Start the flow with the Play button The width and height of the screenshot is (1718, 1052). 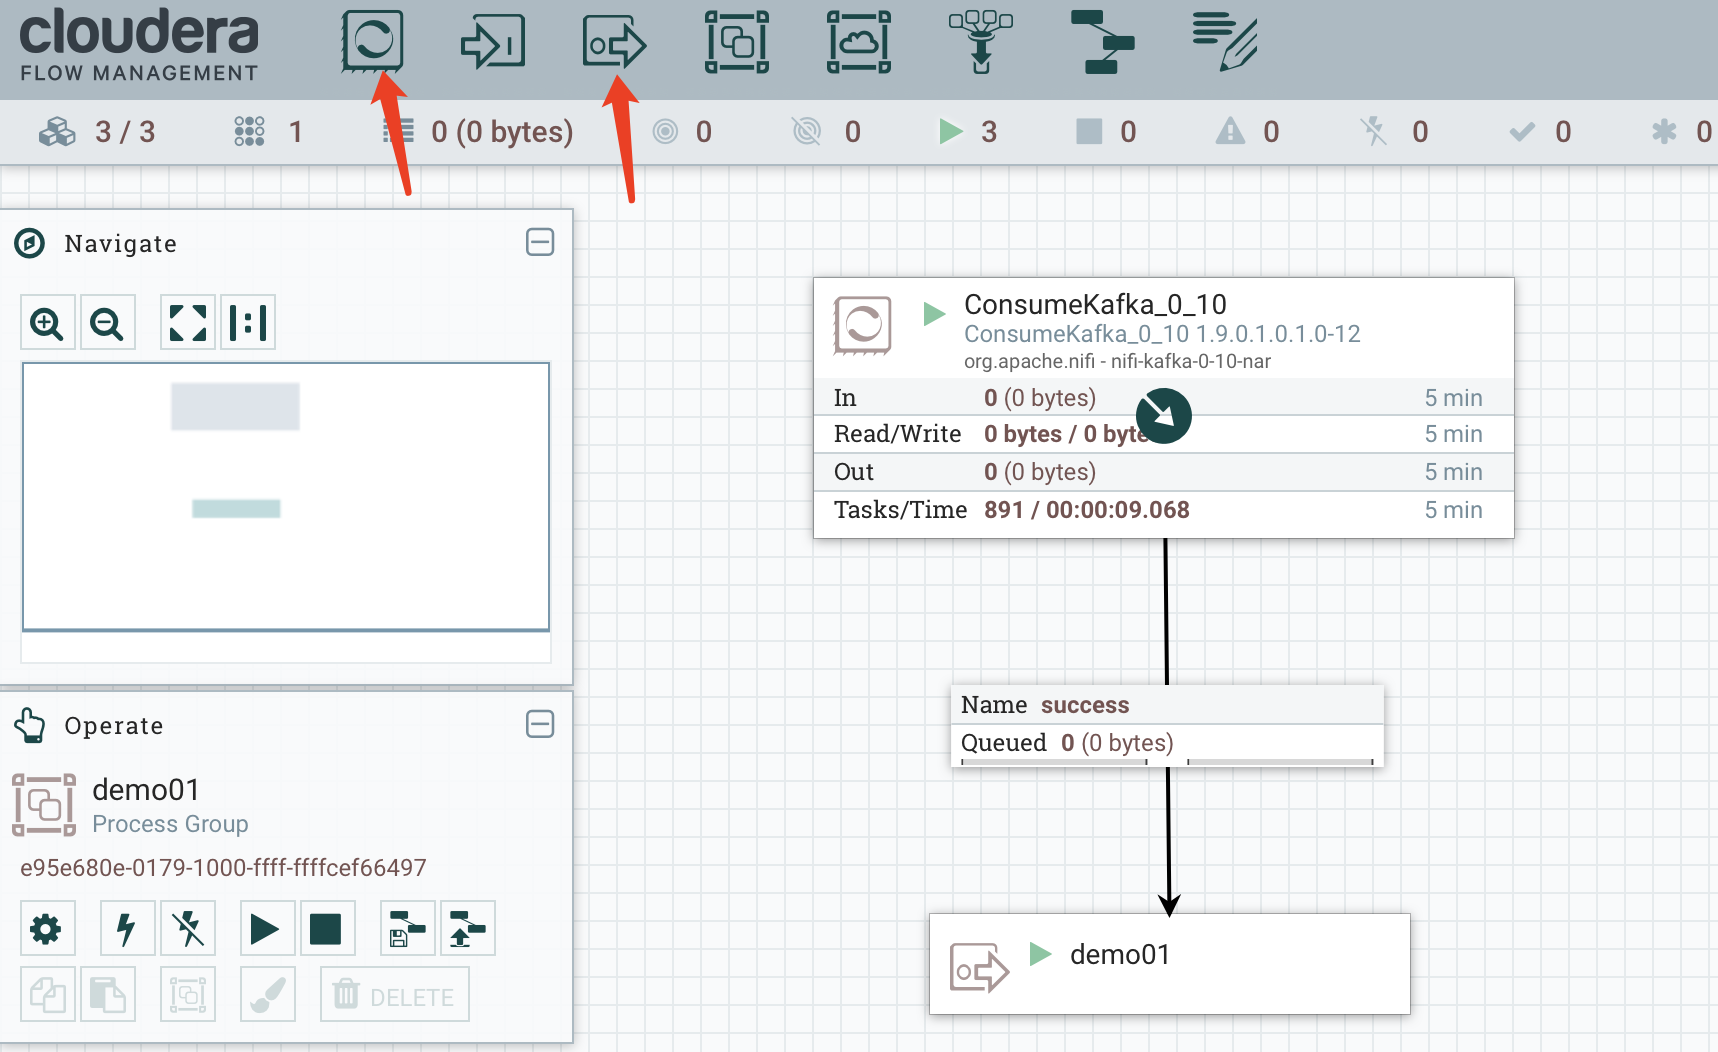[x=267, y=929]
